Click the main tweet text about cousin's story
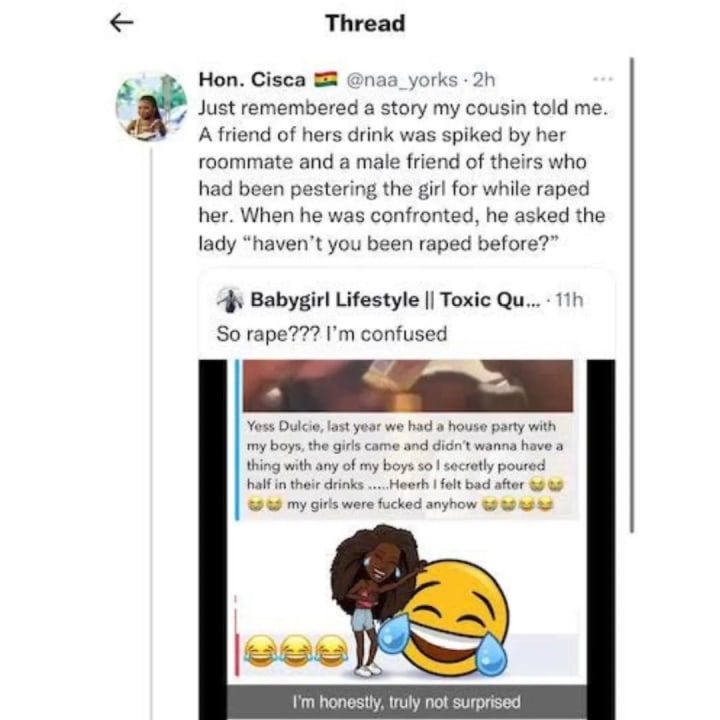The width and height of the screenshot is (720, 720). click(x=402, y=175)
